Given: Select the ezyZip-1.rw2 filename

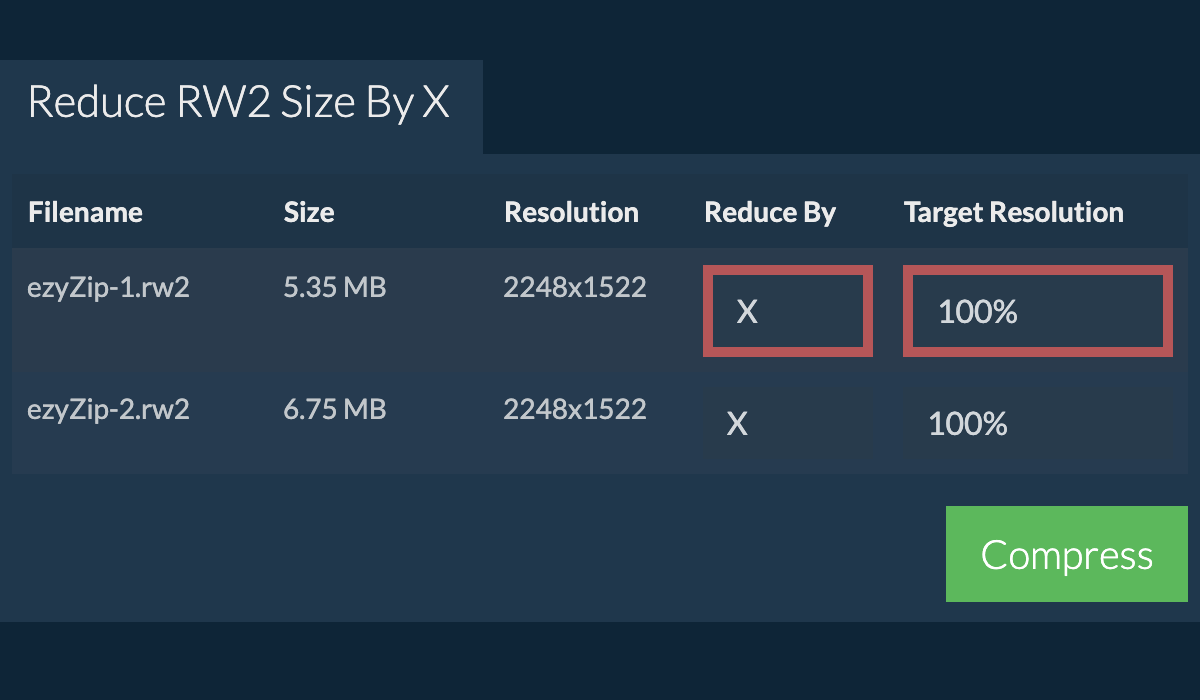Looking at the screenshot, I should [x=108, y=287].
